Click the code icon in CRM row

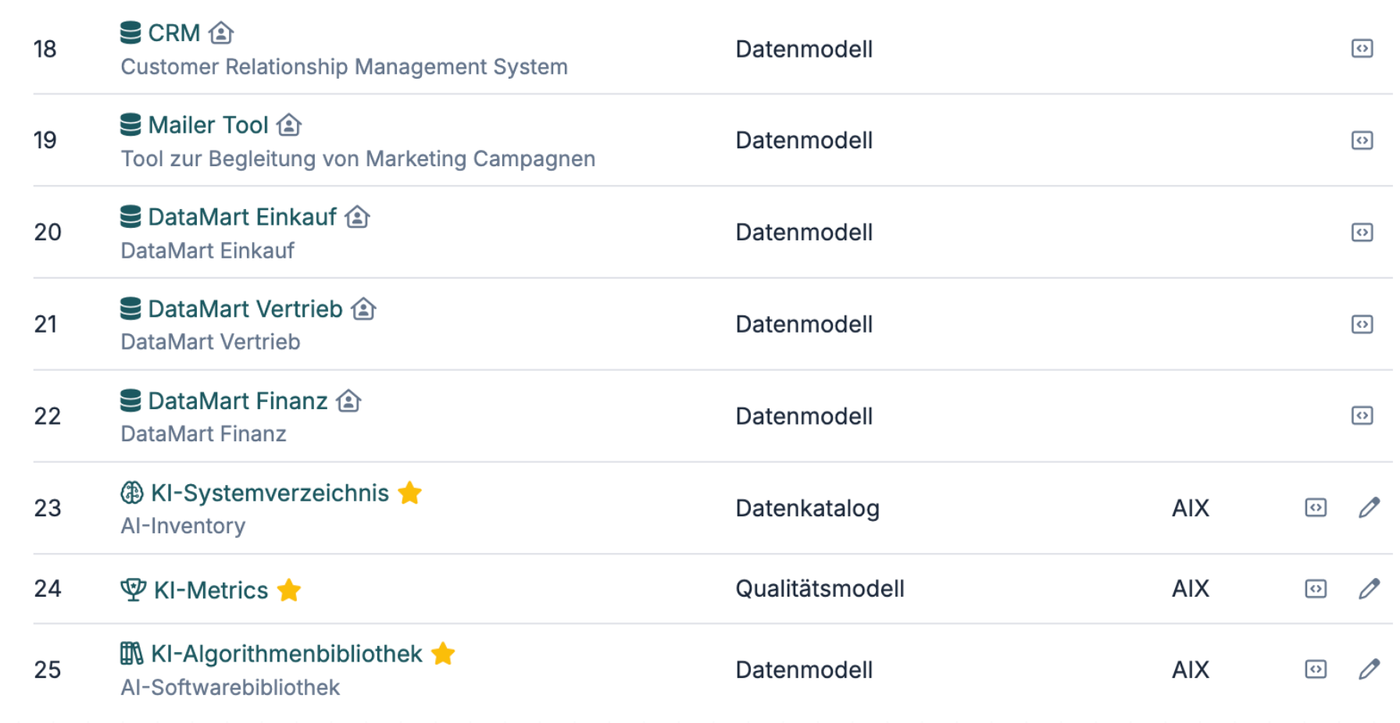pos(1362,48)
